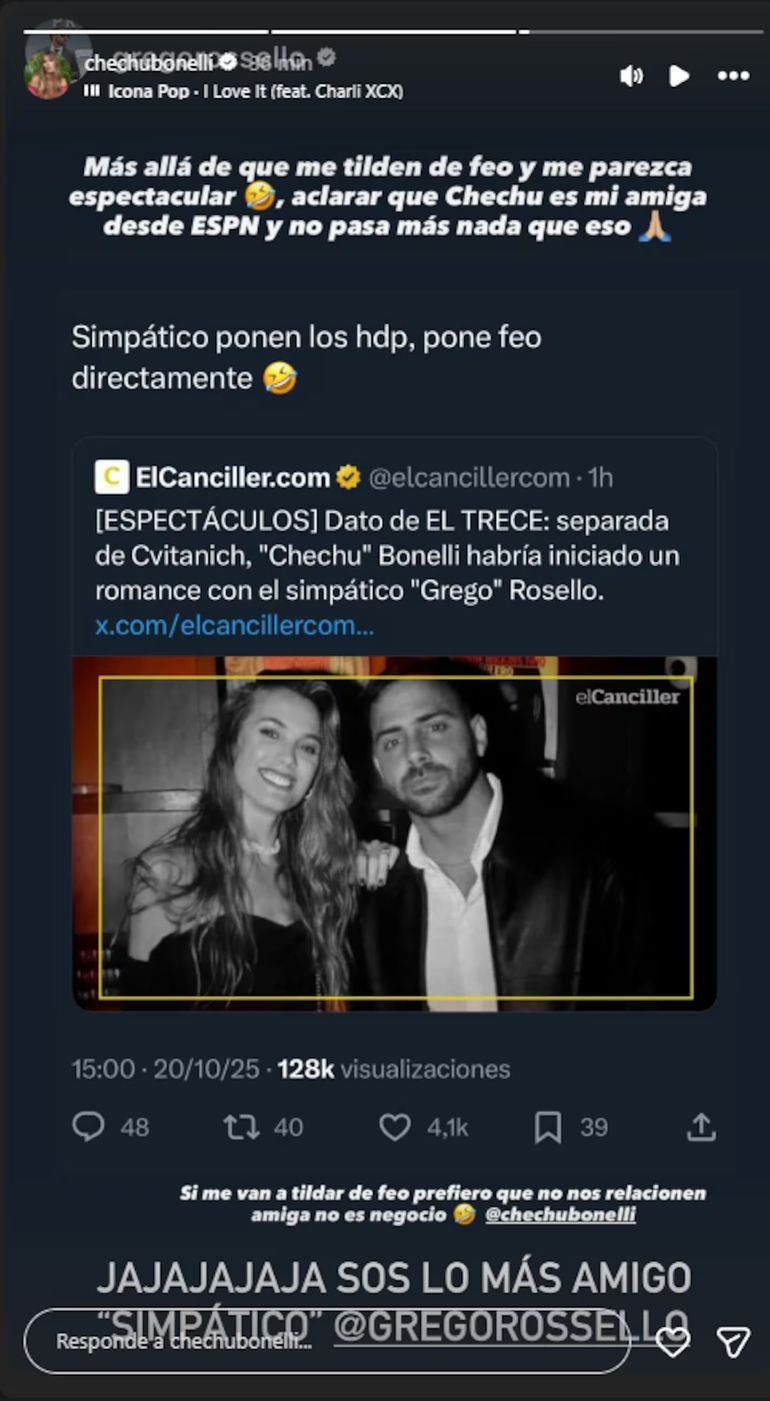Click the tweet share upload icon
The width and height of the screenshot is (770, 1401).
702,1127
